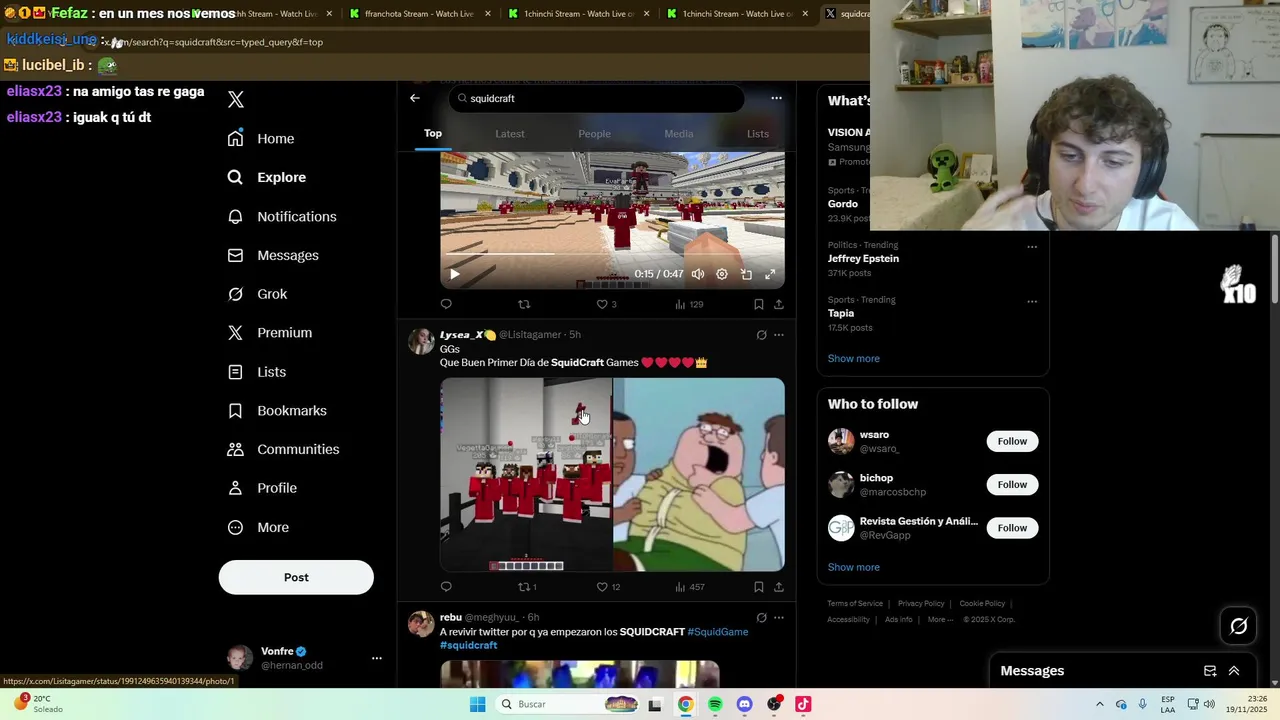Image resolution: width=1280 pixels, height=720 pixels.
Task: Click the Post button
Action: pos(296,577)
